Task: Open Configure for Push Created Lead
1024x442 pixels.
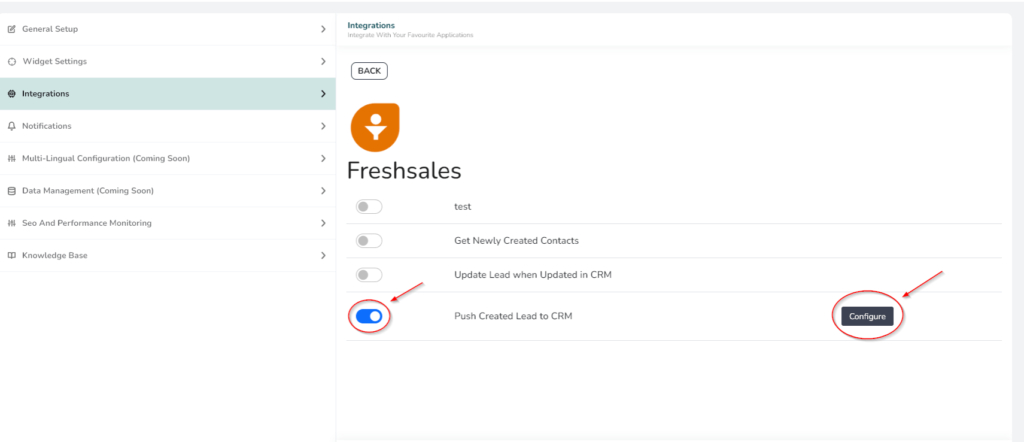Action: point(867,317)
